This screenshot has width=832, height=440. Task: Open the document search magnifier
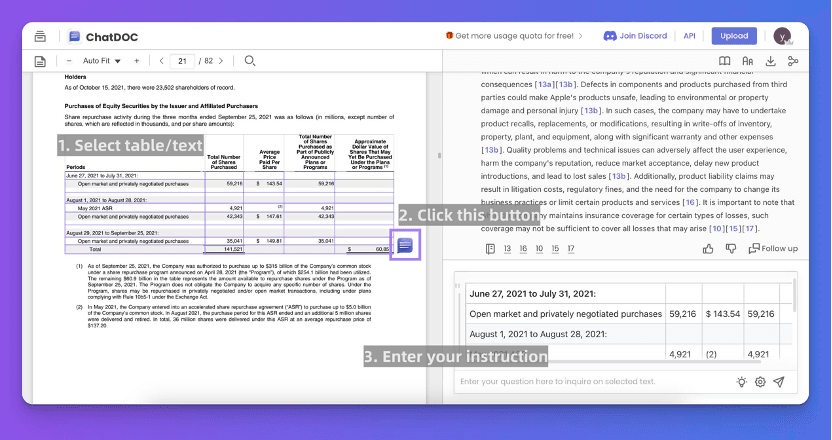(250, 61)
